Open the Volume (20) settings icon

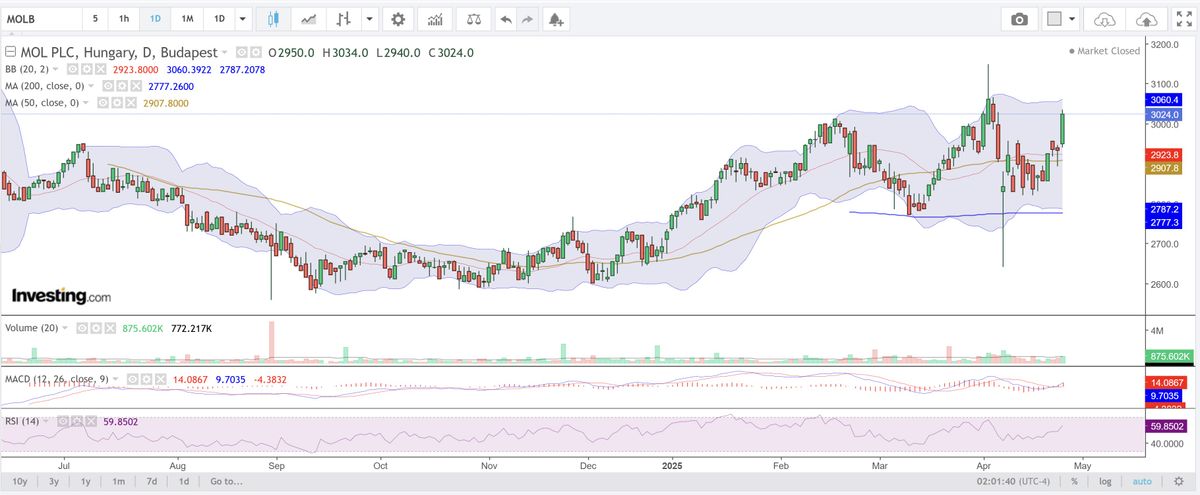click(96, 328)
